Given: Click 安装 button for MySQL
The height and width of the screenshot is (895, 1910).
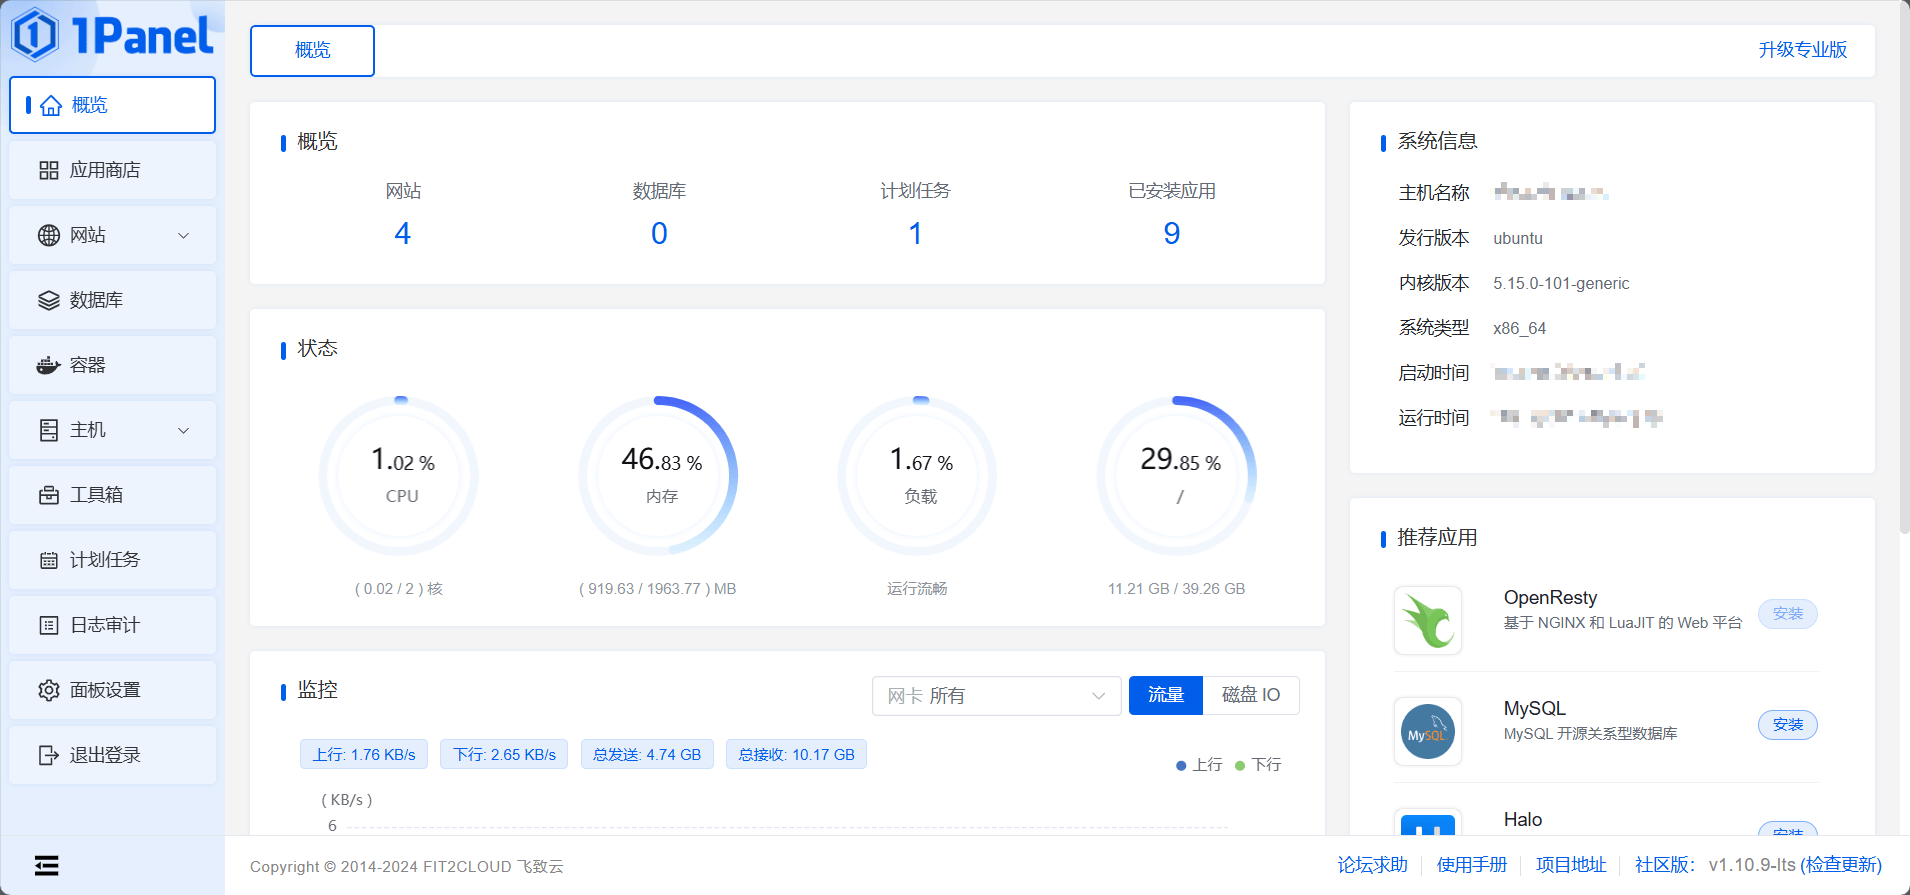Looking at the screenshot, I should (1787, 725).
